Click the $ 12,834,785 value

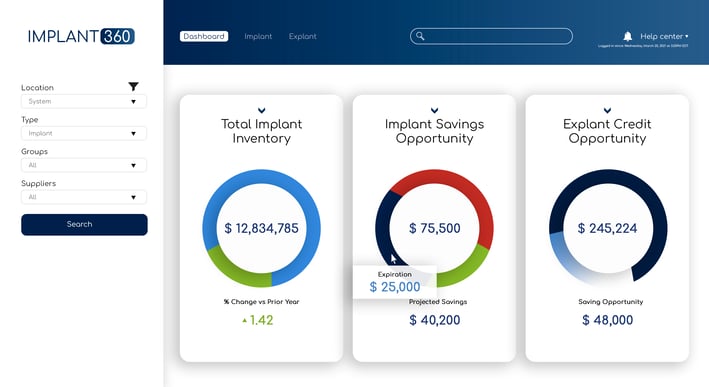pyautogui.click(x=261, y=228)
